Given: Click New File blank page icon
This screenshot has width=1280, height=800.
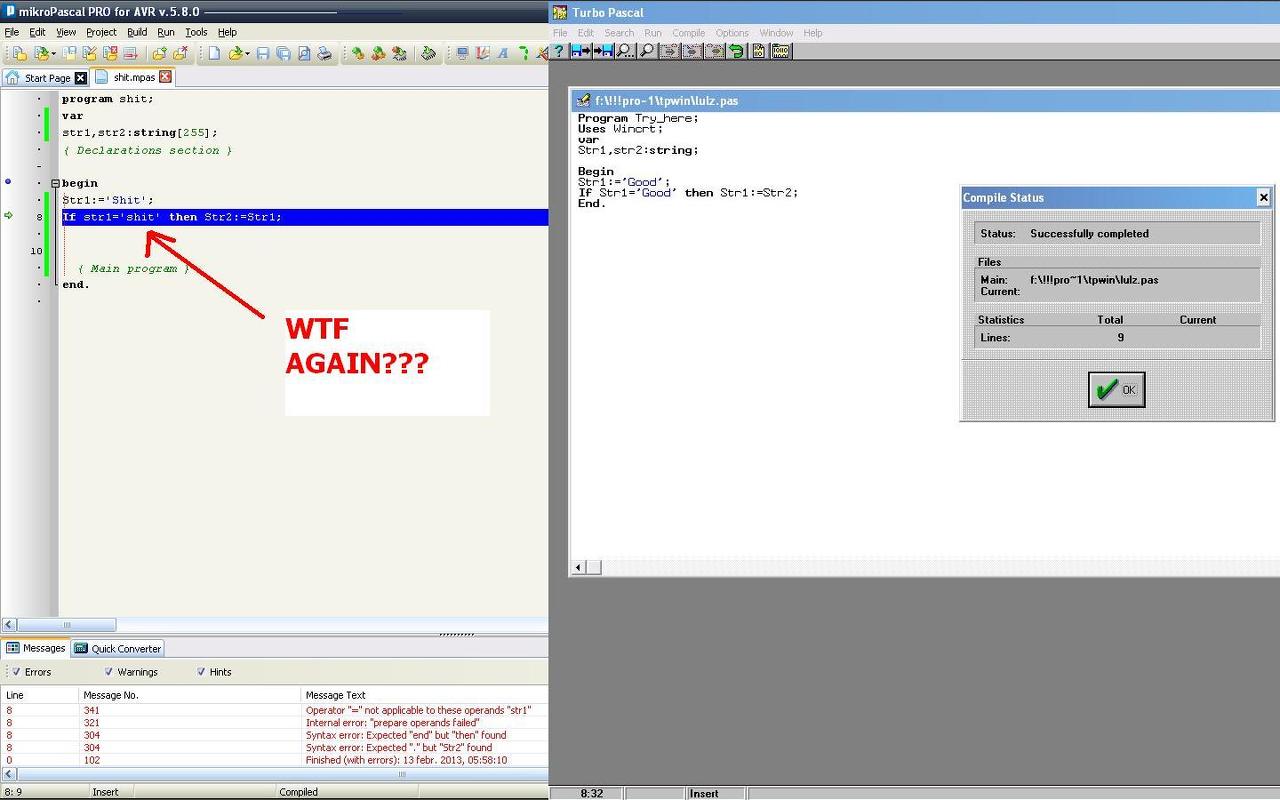Looking at the screenshot, I should [x=214, y=54].
